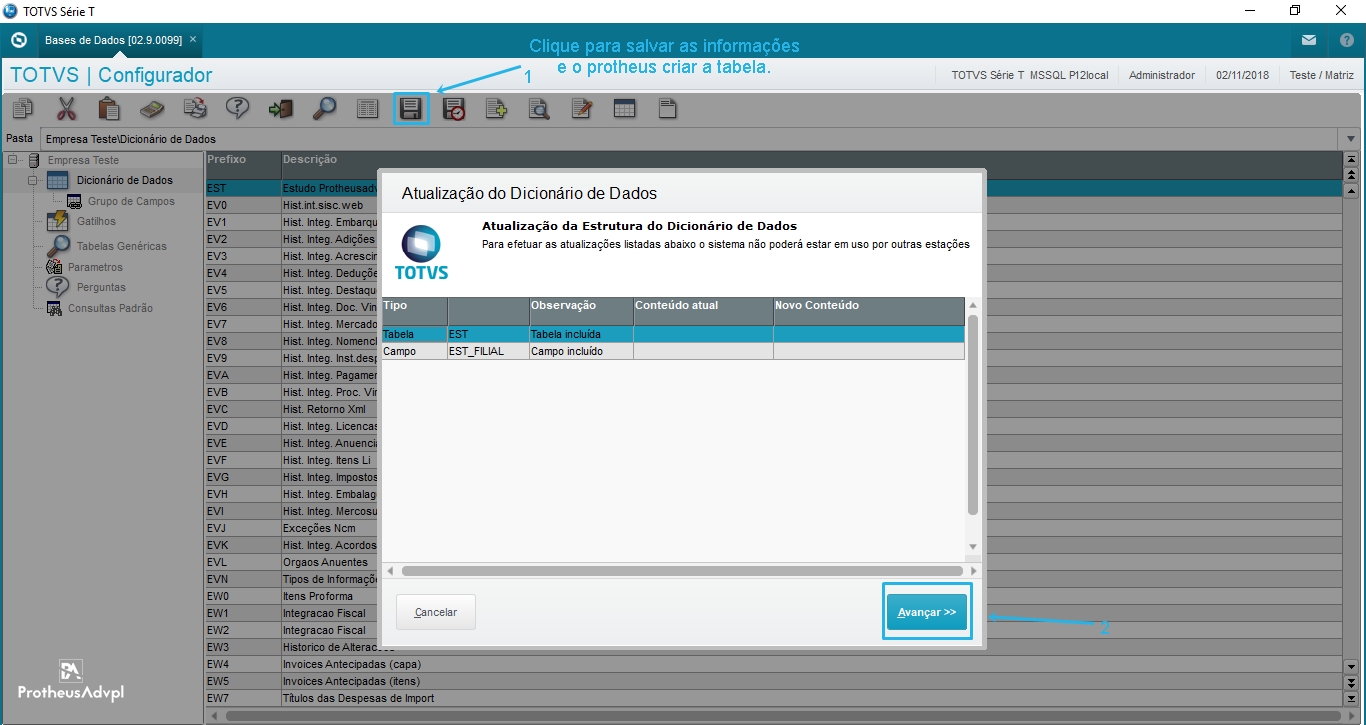Select Tabelas Genéricas in the tree
This screenshot has height=725, width=1366.
(122, 246)
